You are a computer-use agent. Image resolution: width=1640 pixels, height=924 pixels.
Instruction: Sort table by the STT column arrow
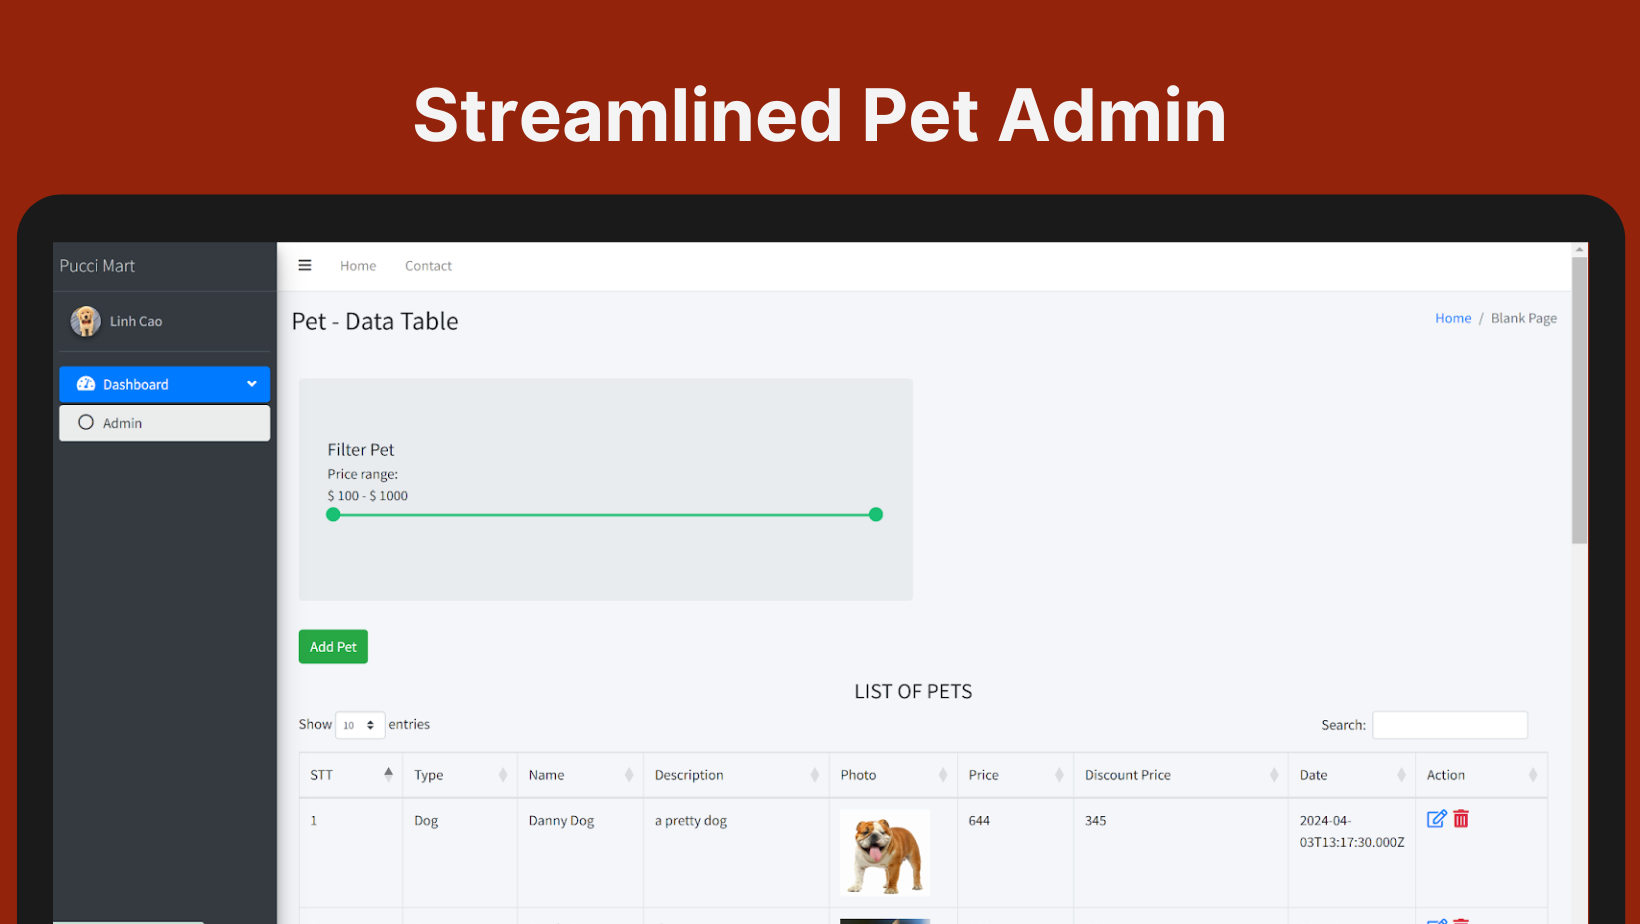[388, 774]
